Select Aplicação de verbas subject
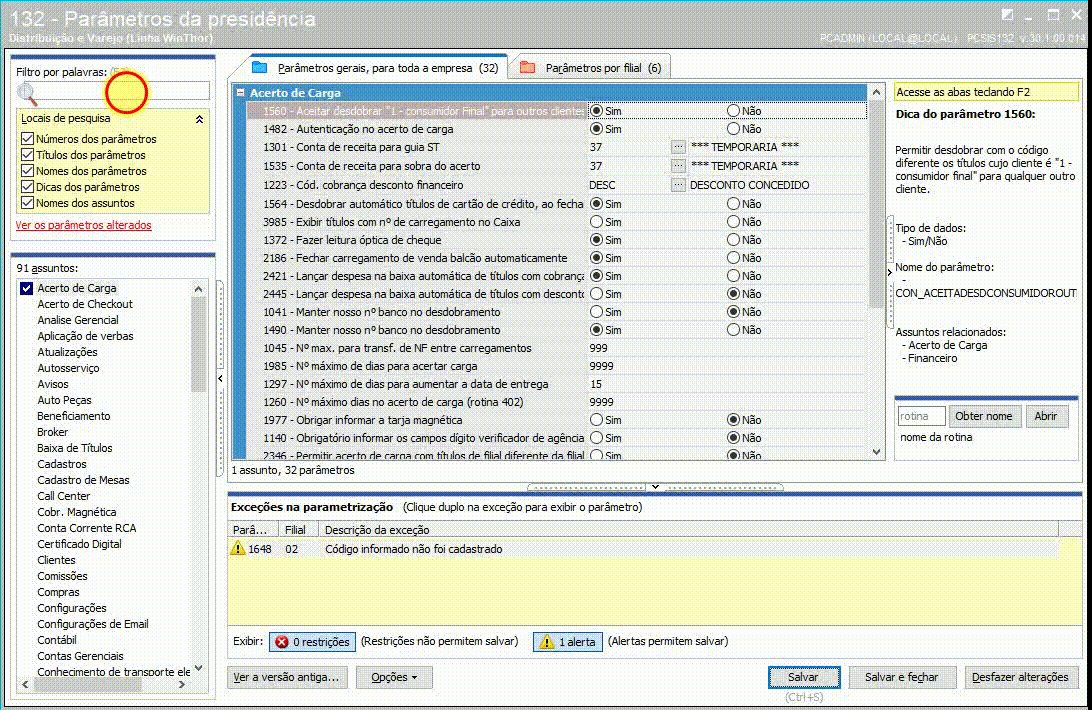The image size is (1092, 710). 85,336
